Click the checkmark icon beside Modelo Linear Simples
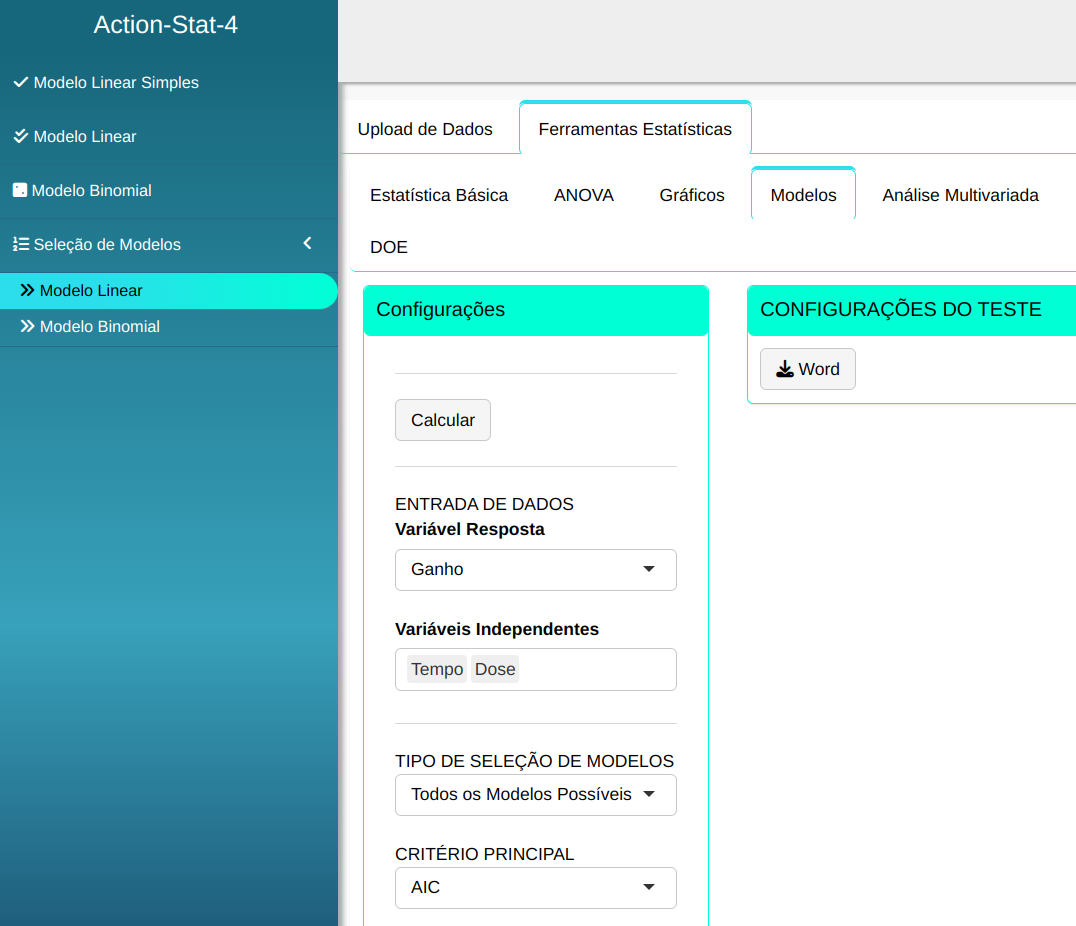The image size is (1076, 926). click(20, 82)
